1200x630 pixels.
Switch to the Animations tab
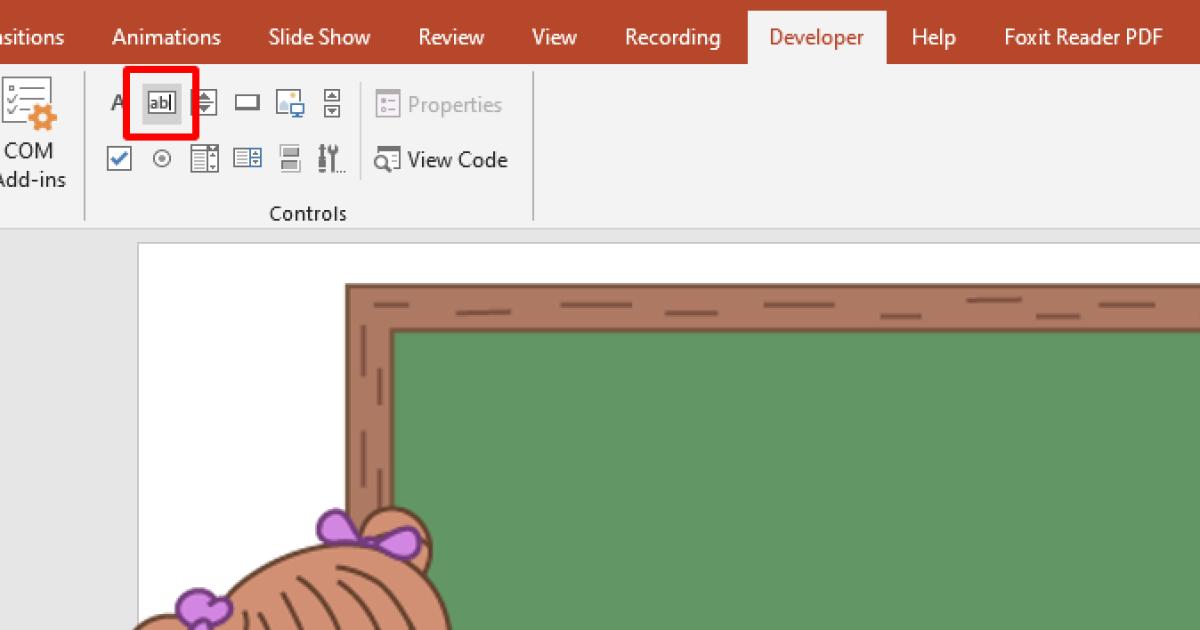(165, 36)
